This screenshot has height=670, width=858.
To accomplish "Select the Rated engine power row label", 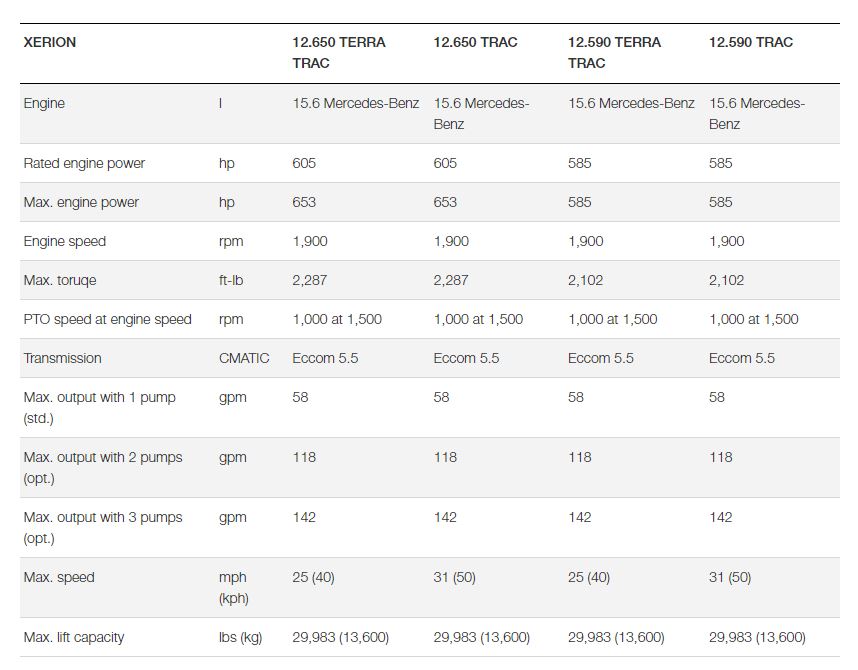I will coord(84,163).
